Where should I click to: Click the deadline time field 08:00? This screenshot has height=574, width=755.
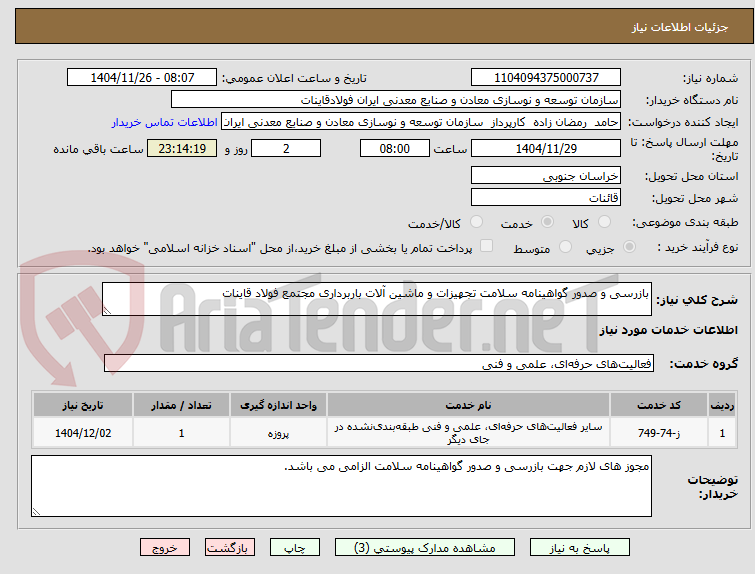395,148
